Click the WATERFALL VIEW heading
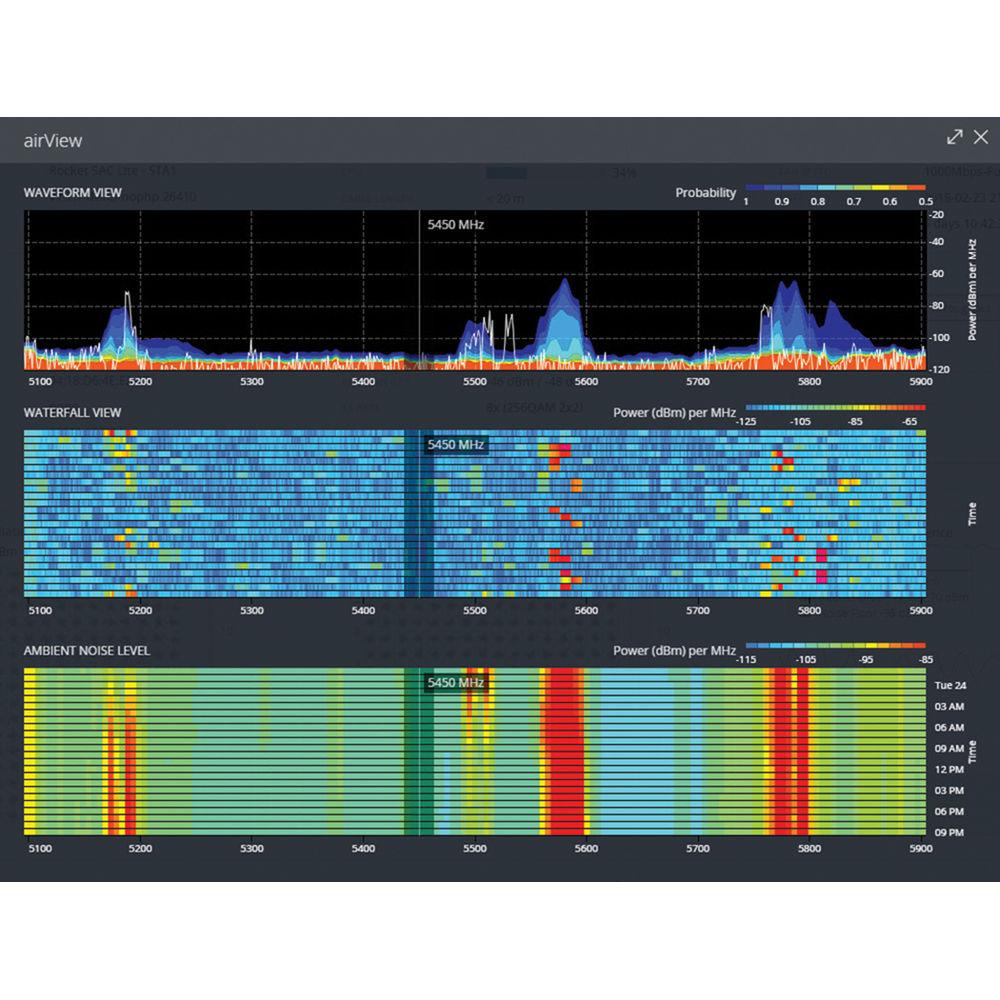1000x1000 pixels. [72, 412]
